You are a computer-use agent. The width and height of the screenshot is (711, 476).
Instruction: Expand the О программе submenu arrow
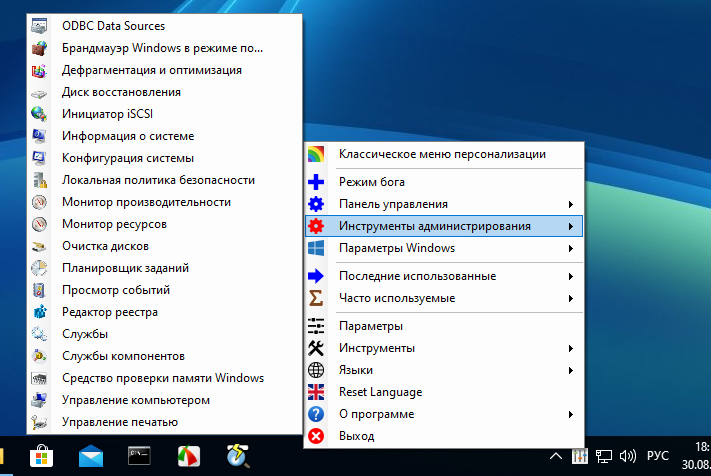(570, 414)
